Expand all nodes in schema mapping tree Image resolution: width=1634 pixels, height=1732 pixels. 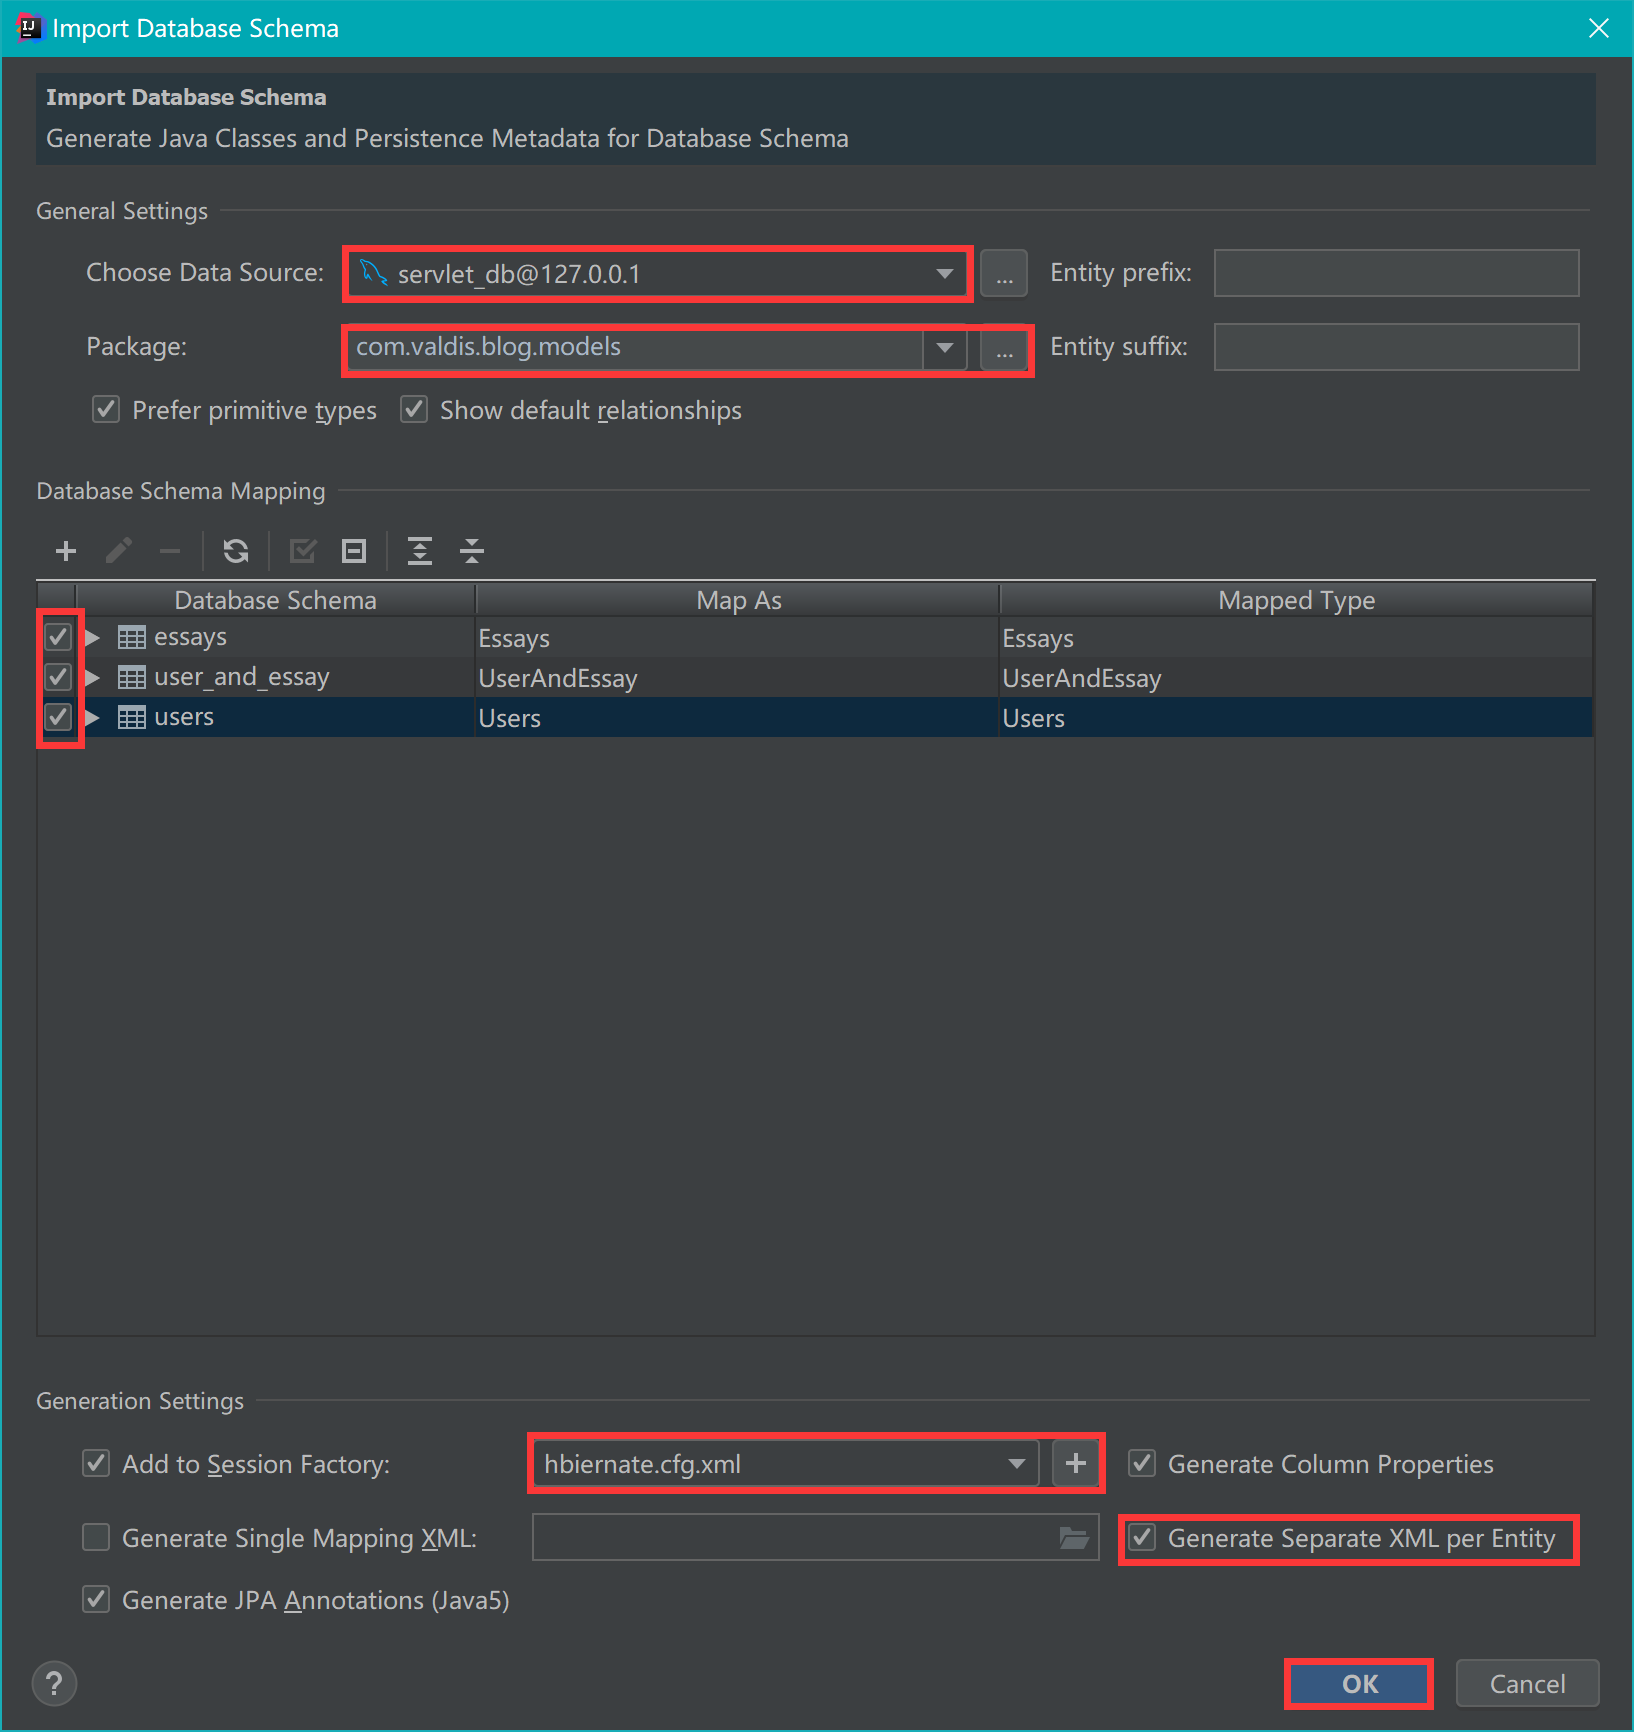419,551
